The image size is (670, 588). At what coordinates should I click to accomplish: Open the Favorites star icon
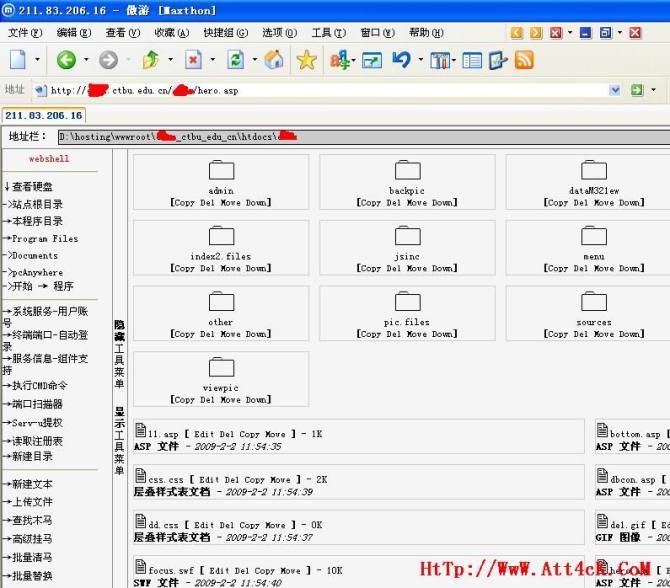(x=307, y=60)
